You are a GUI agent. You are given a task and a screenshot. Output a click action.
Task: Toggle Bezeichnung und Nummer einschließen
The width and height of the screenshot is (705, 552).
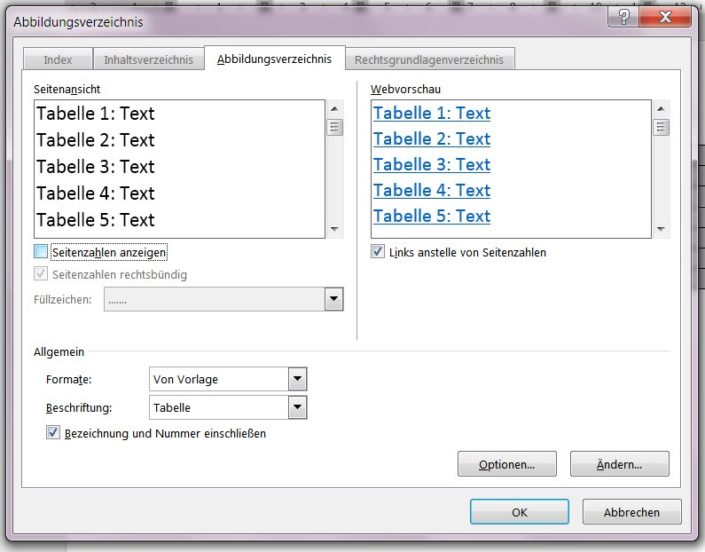point(53,432)
